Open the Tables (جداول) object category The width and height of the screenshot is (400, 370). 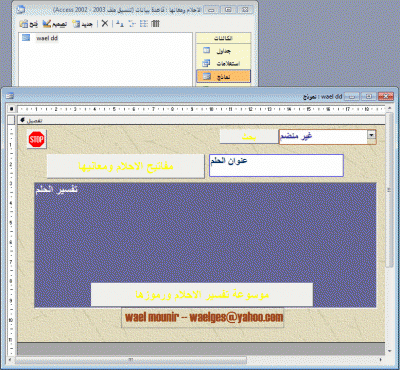point(223,51)
